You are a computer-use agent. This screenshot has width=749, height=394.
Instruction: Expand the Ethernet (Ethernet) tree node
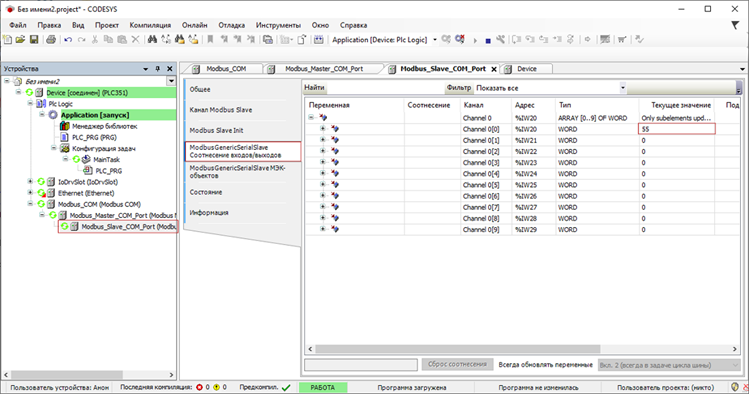coord(30,193)
